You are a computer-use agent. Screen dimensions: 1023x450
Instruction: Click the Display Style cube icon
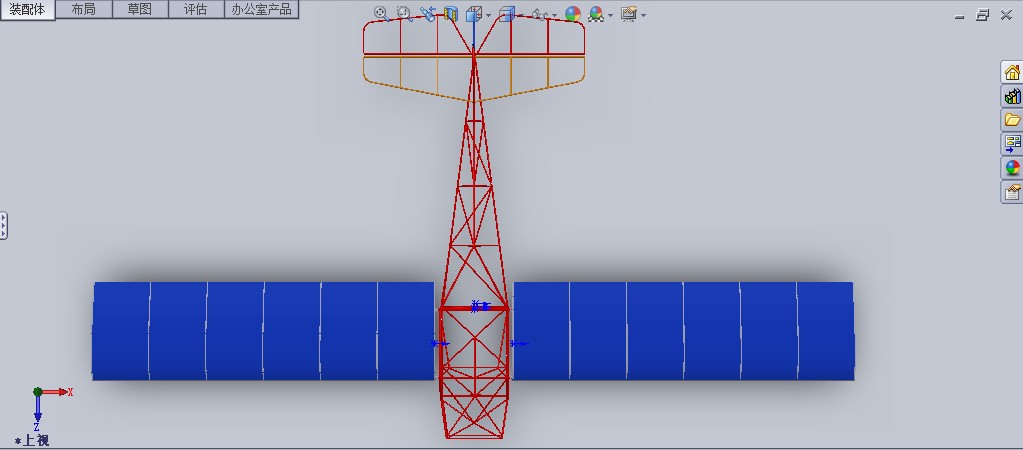pyautogui.click(x=507, y=14)
